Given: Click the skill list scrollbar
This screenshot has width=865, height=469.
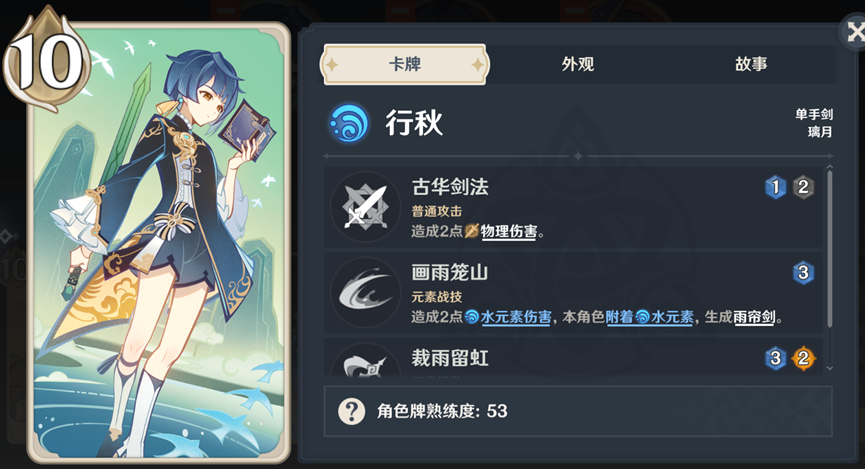Looking at the screenshot, I should click(830, 247).
